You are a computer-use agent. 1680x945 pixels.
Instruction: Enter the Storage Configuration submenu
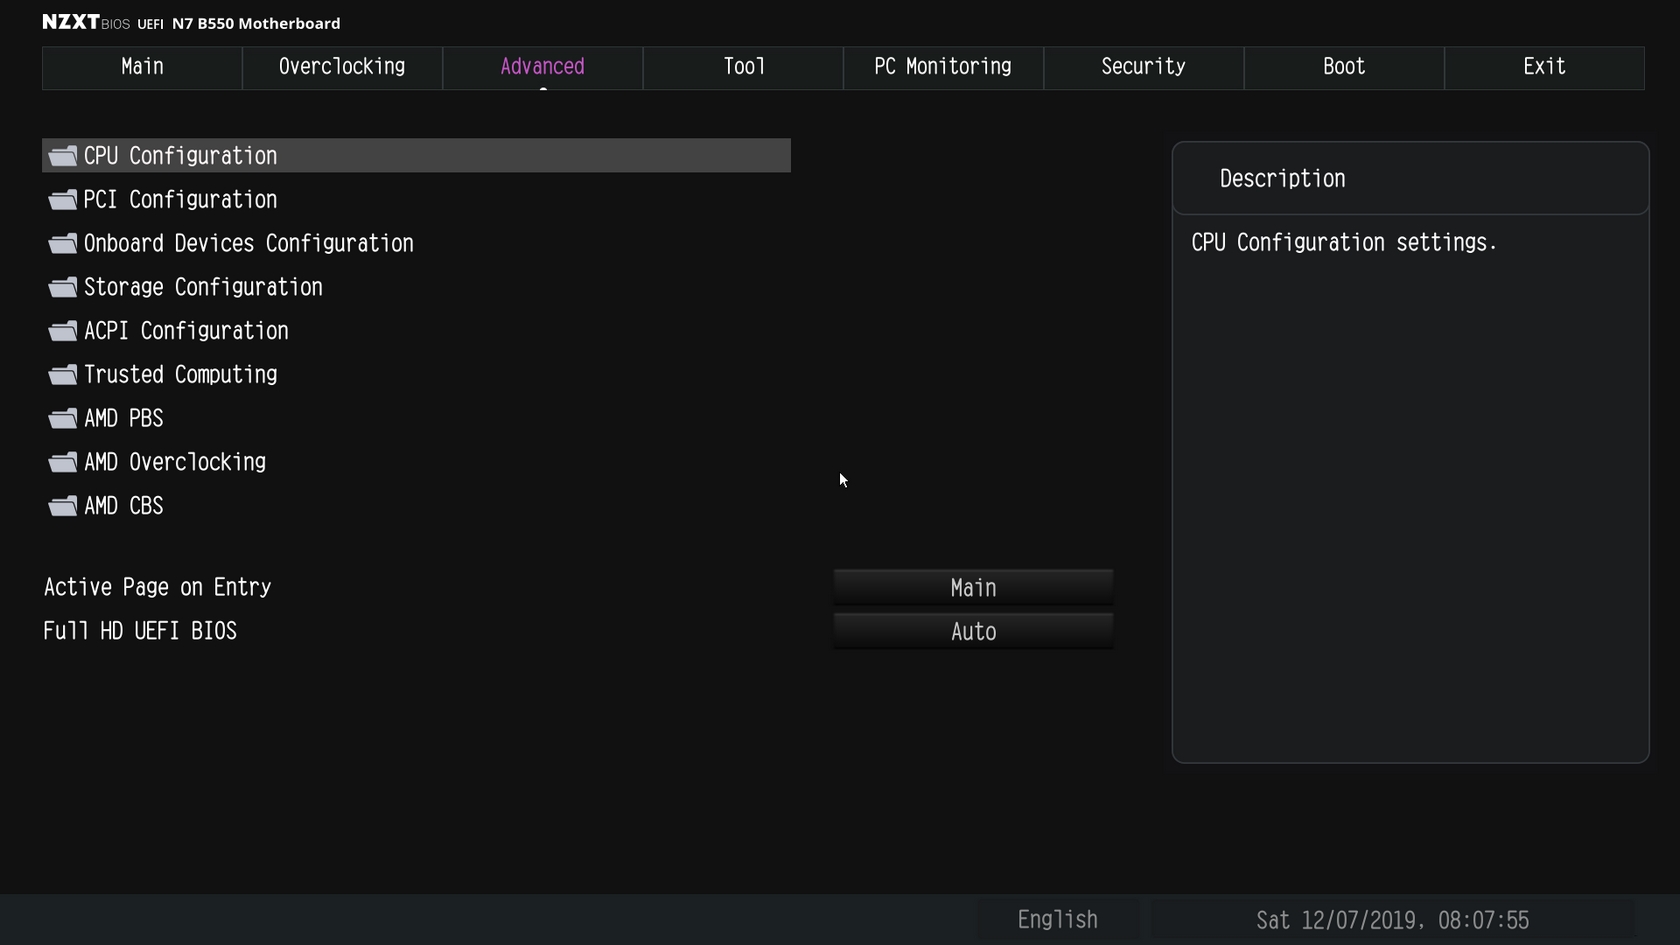point(203,287)
